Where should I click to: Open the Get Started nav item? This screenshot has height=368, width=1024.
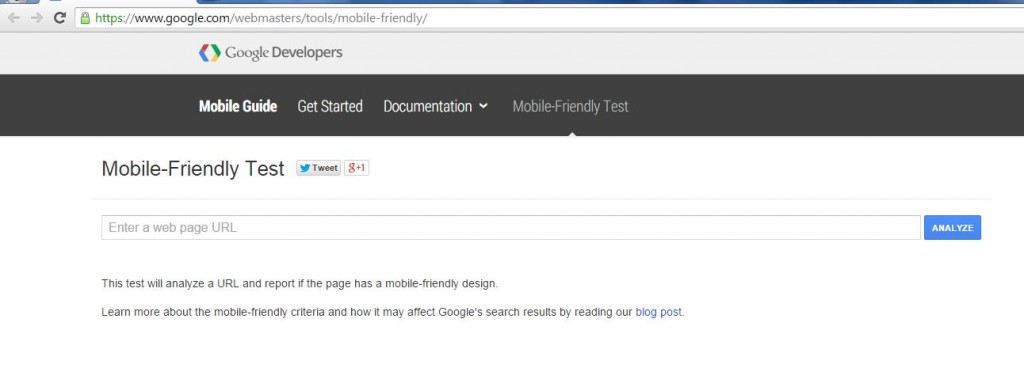[x=330, y=106]
